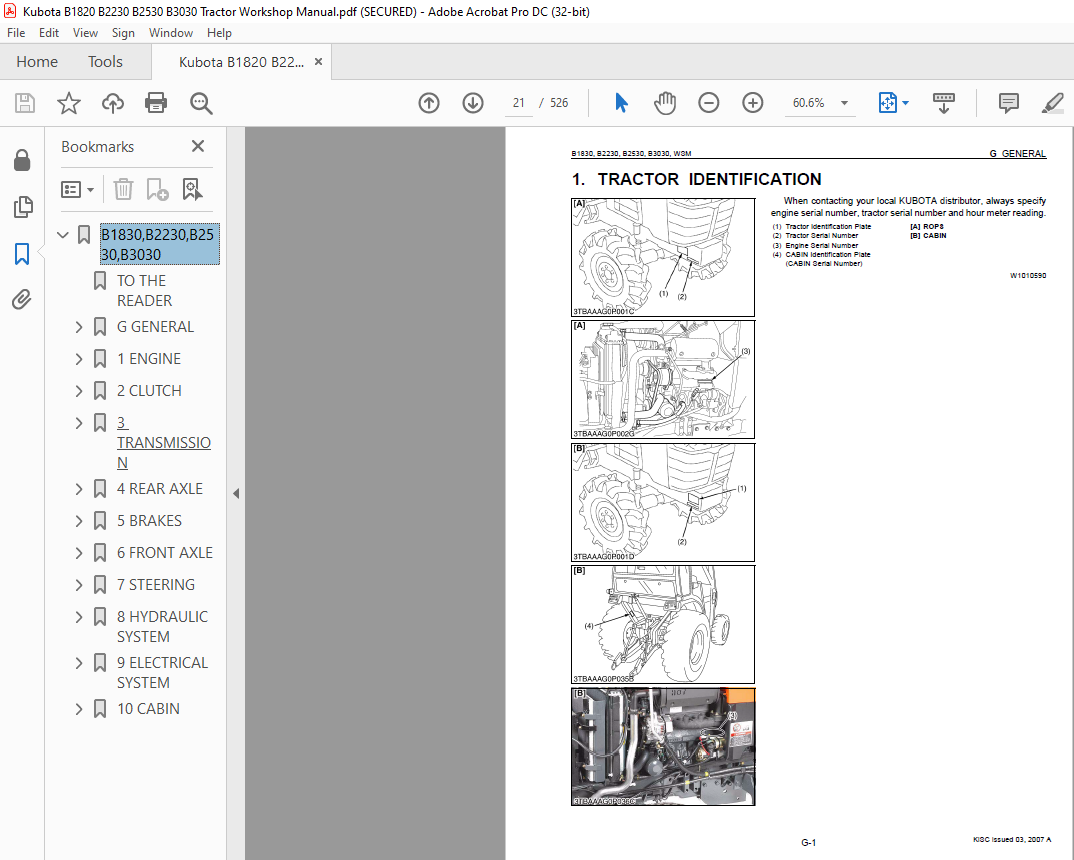
Task: Open the attachments paperclip panel
Action: [x=22, y=299]
